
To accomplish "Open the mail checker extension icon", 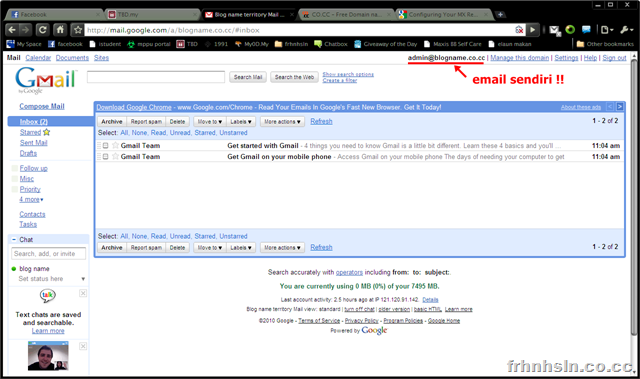I will pyautogui.click(x=554, y=30).
